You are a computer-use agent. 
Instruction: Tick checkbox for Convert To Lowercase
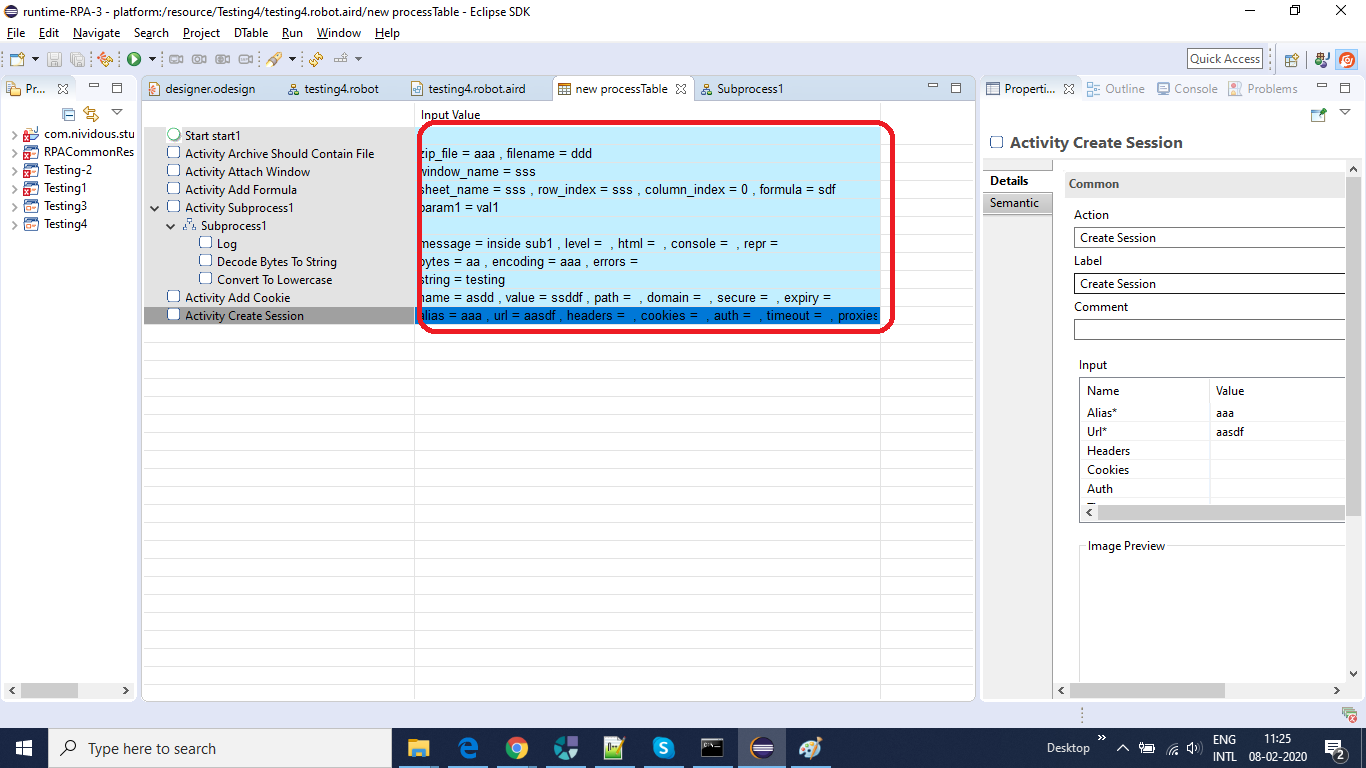206,279
